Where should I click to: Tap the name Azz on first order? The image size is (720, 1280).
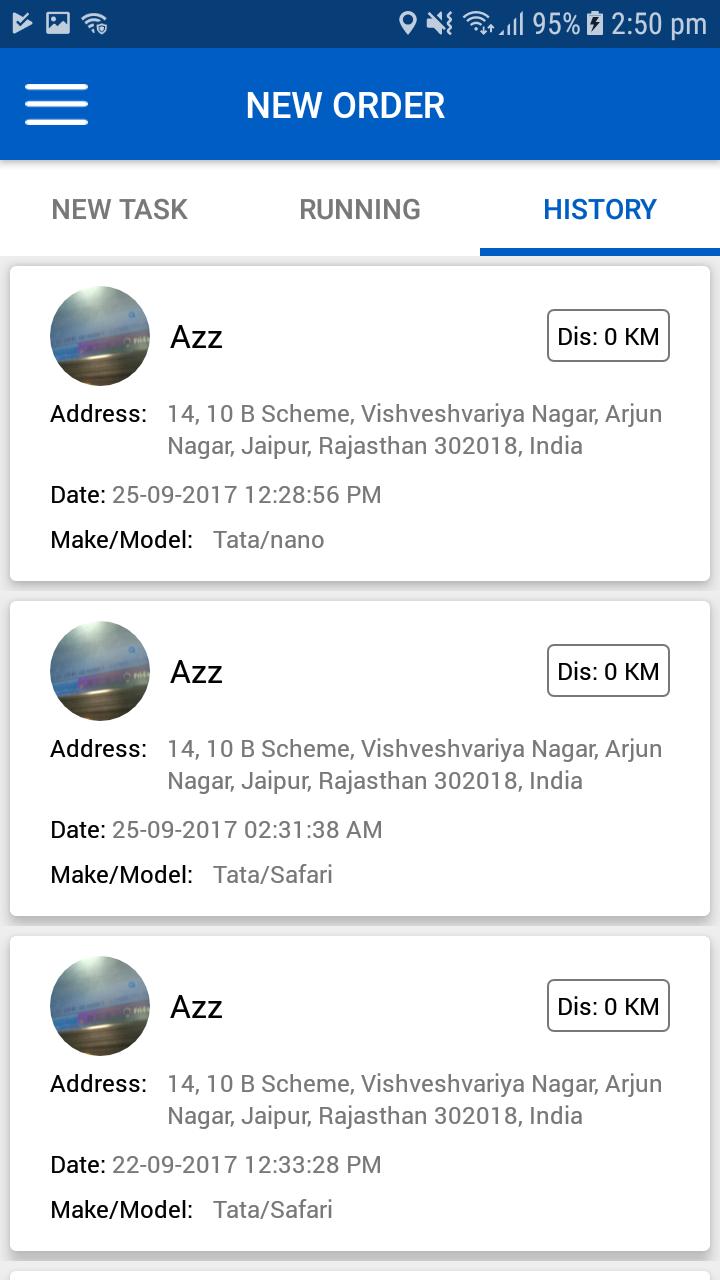tap(196, 337)
